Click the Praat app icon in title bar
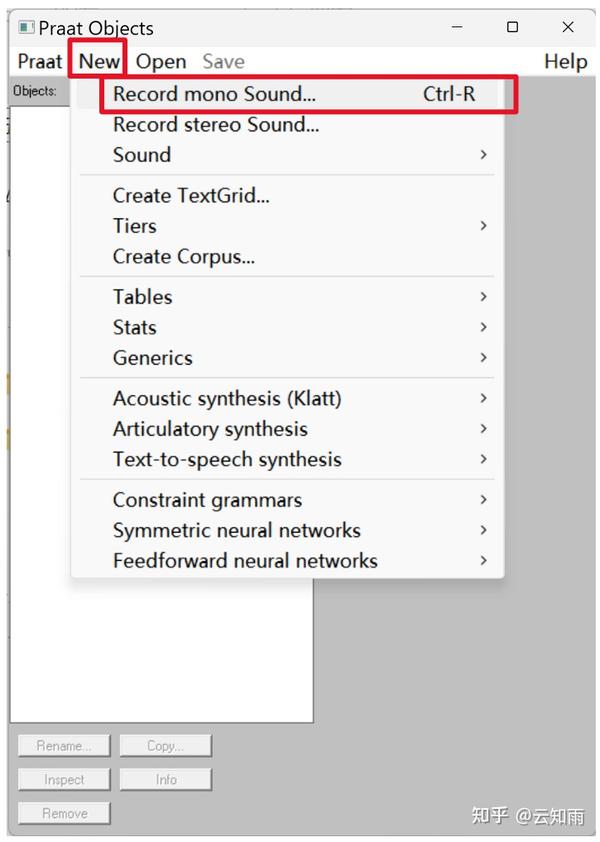Viewport: 600px width, 842px height. [27, 27]
